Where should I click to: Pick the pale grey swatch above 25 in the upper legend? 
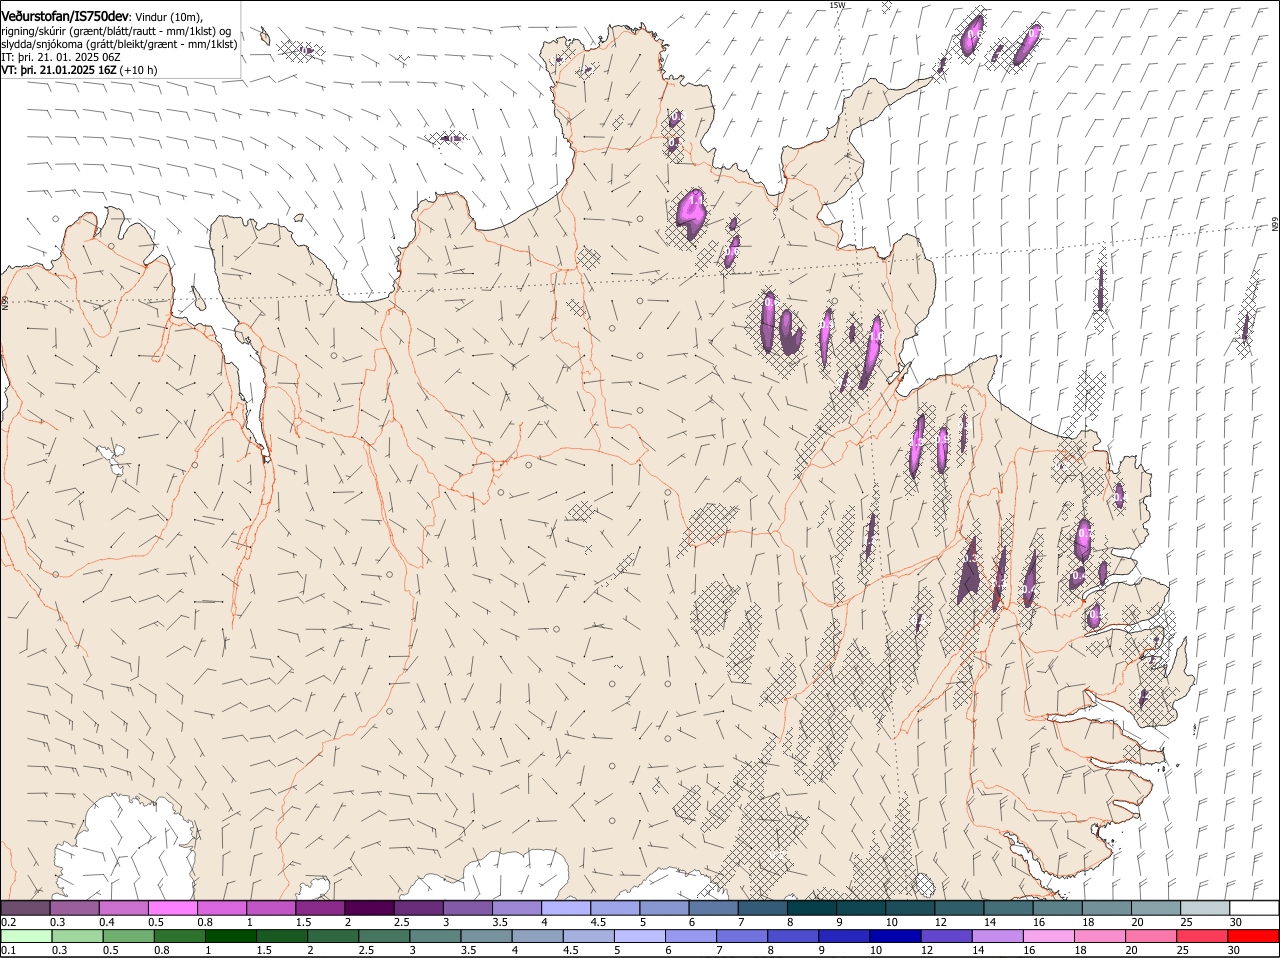point(1203,908)
